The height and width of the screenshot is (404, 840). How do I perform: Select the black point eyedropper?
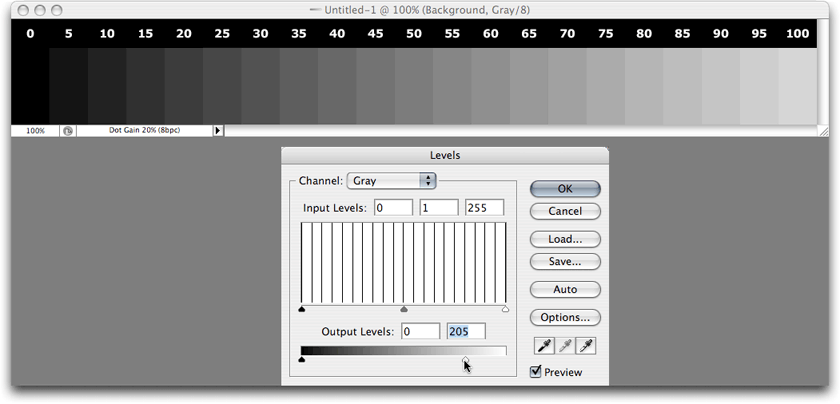click(544, 346)
